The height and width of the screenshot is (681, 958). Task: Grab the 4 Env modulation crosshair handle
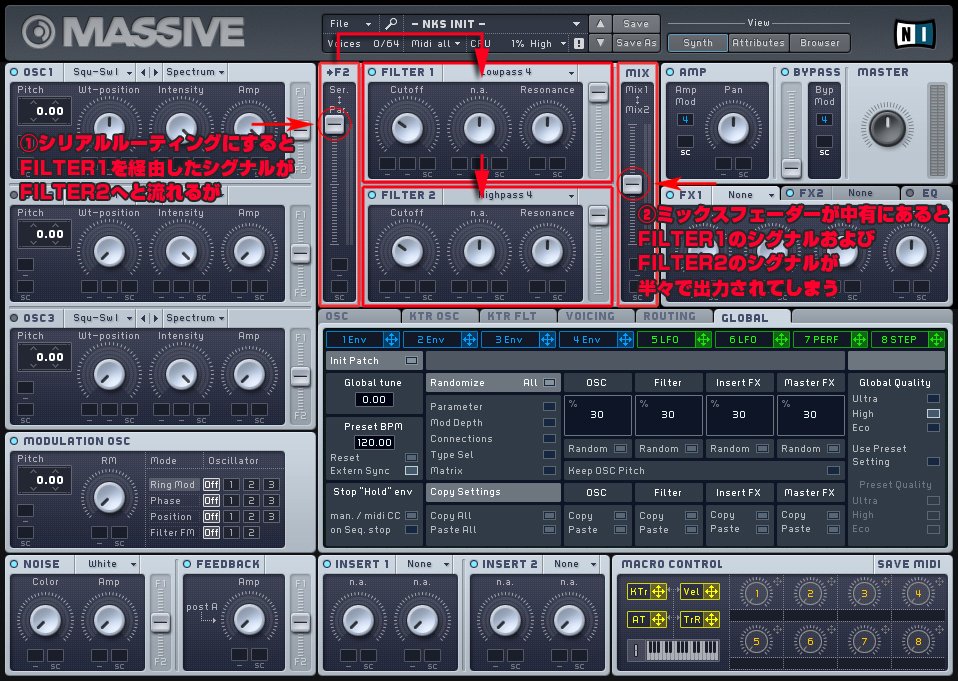625,340
